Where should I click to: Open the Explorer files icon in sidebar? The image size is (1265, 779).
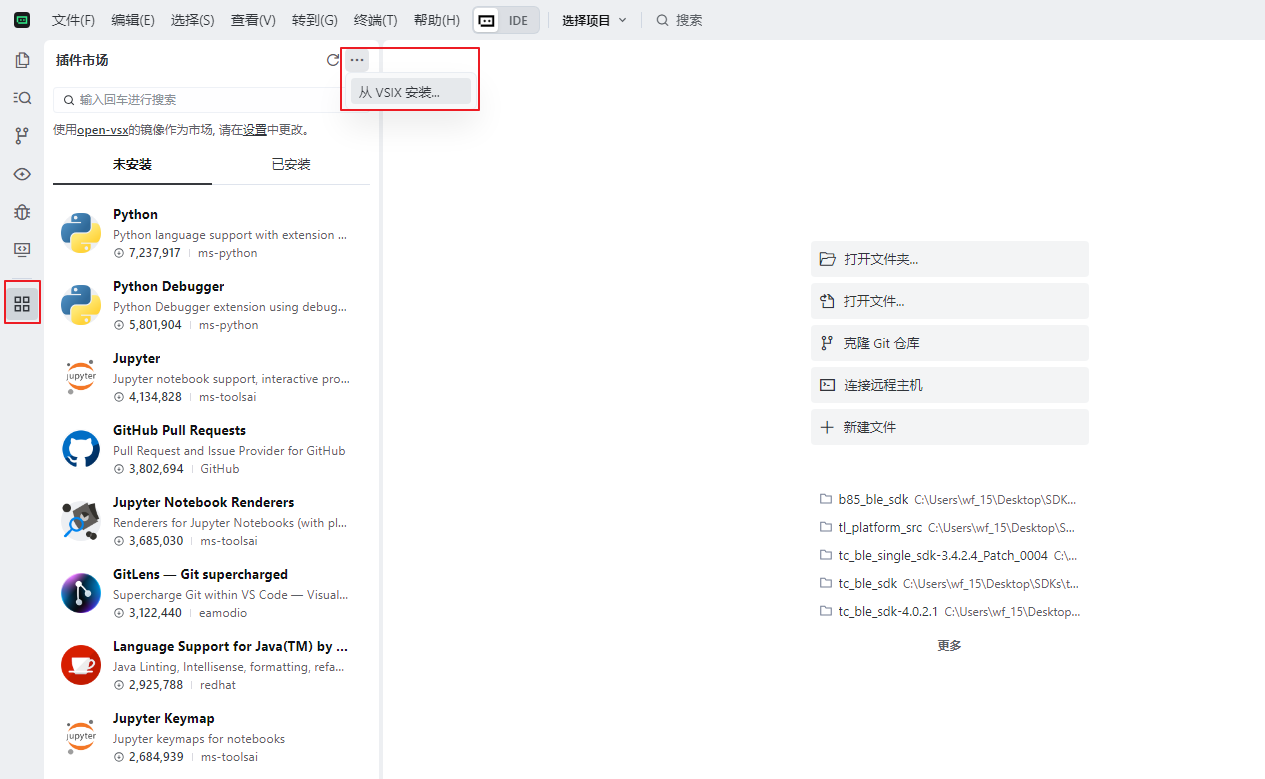22,60
